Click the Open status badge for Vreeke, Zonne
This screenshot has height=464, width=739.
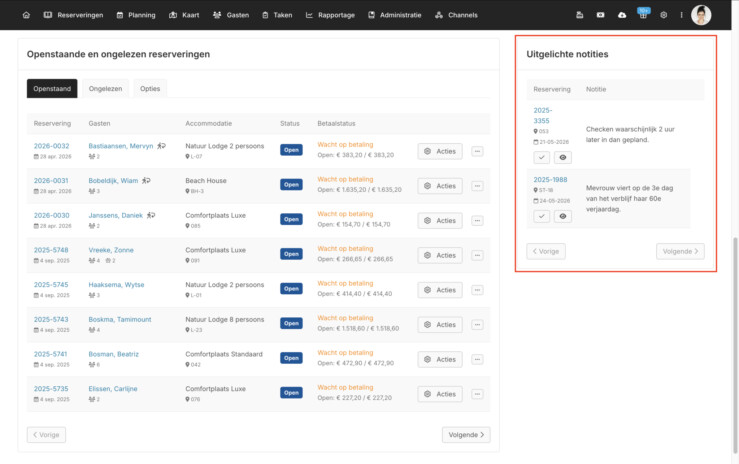pyautogui.click(x=291, y=254)
